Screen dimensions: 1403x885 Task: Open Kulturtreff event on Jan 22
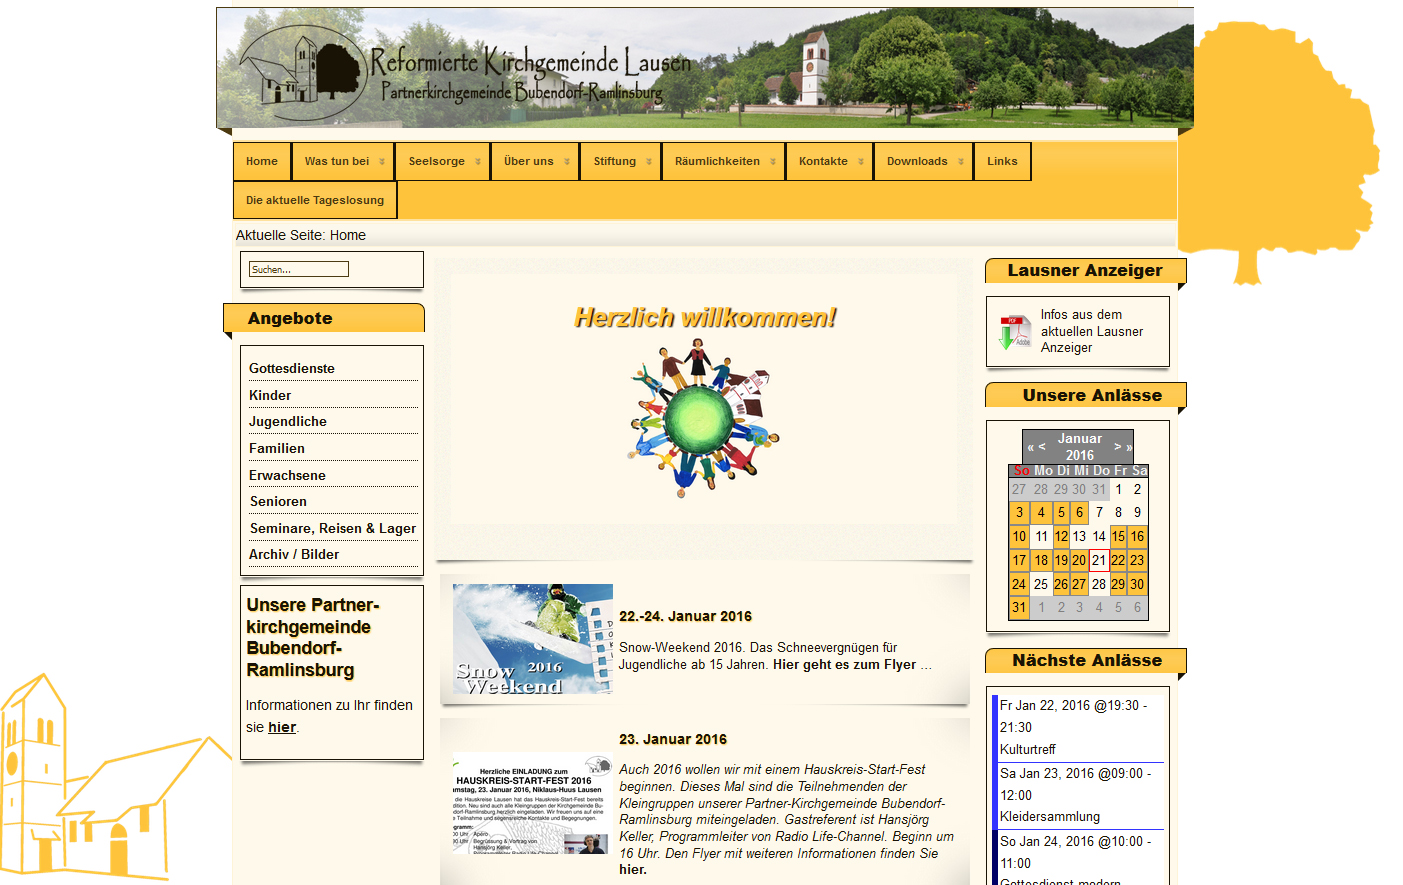pos(1028,749)
